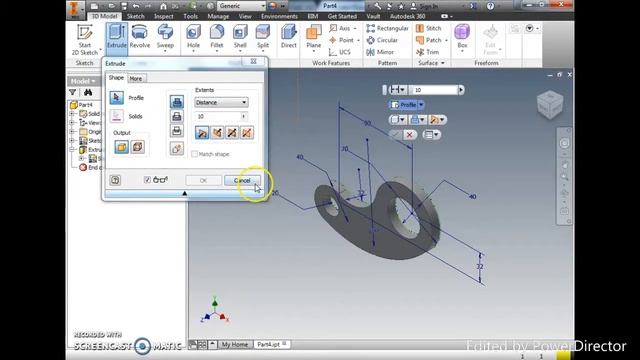Screen dimensions: 640x360
Task: Open the Profile dropdown in mini-toolbar
Action: point(421,105)
